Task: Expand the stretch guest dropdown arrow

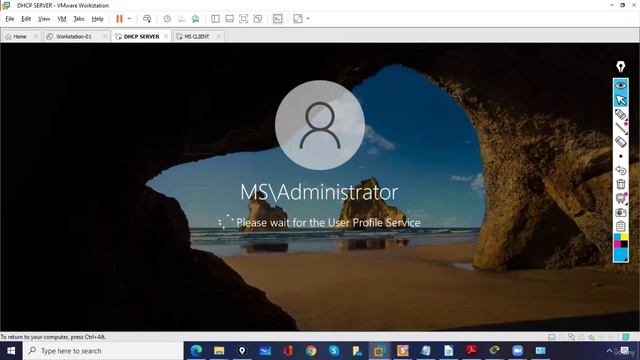Action: coord(308,19)
